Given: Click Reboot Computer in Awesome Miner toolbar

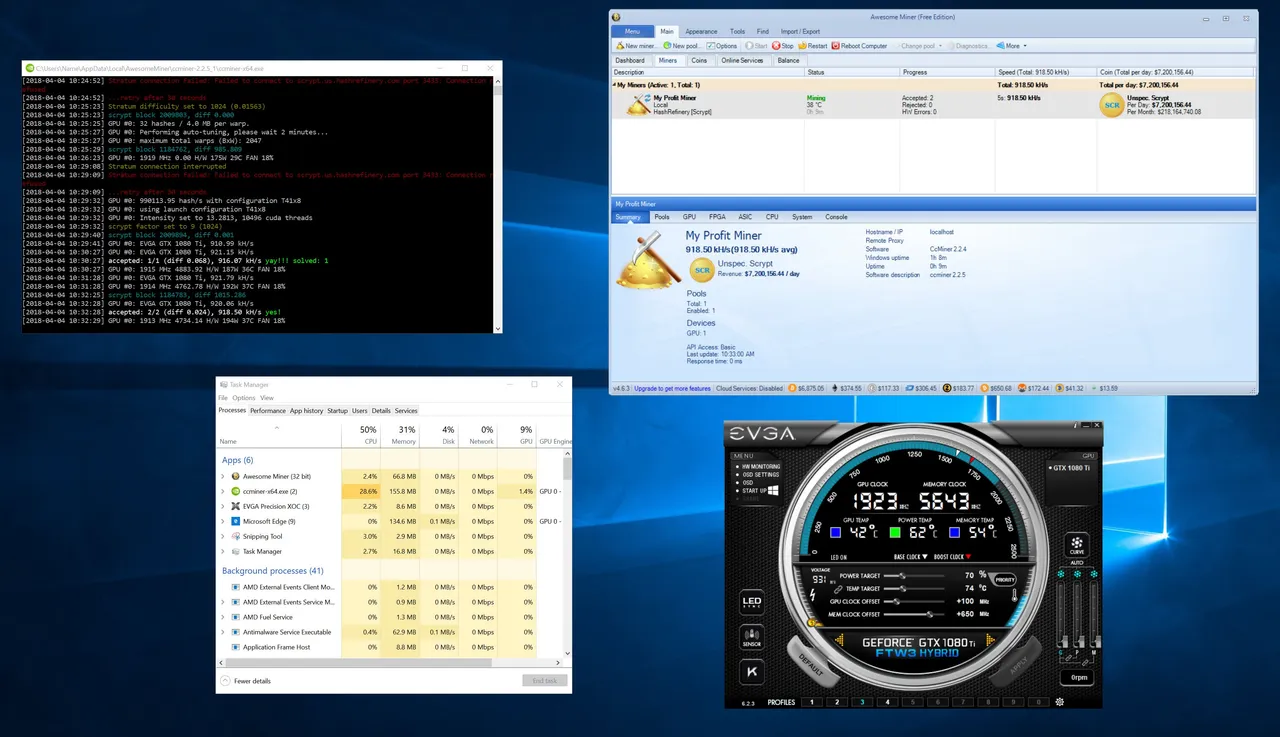Looking at the screenshot, I should pyautogui.click(x=859, y=46).
